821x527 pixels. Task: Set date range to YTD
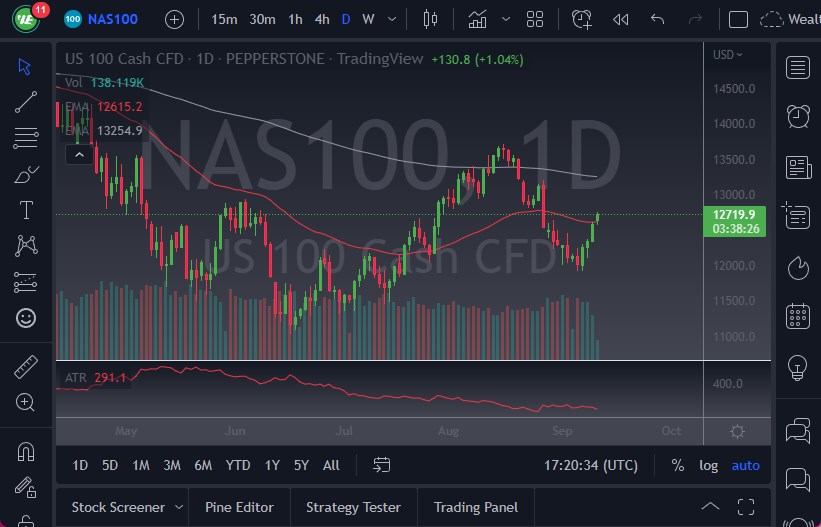pyautogui.click(x=238, y=465)
